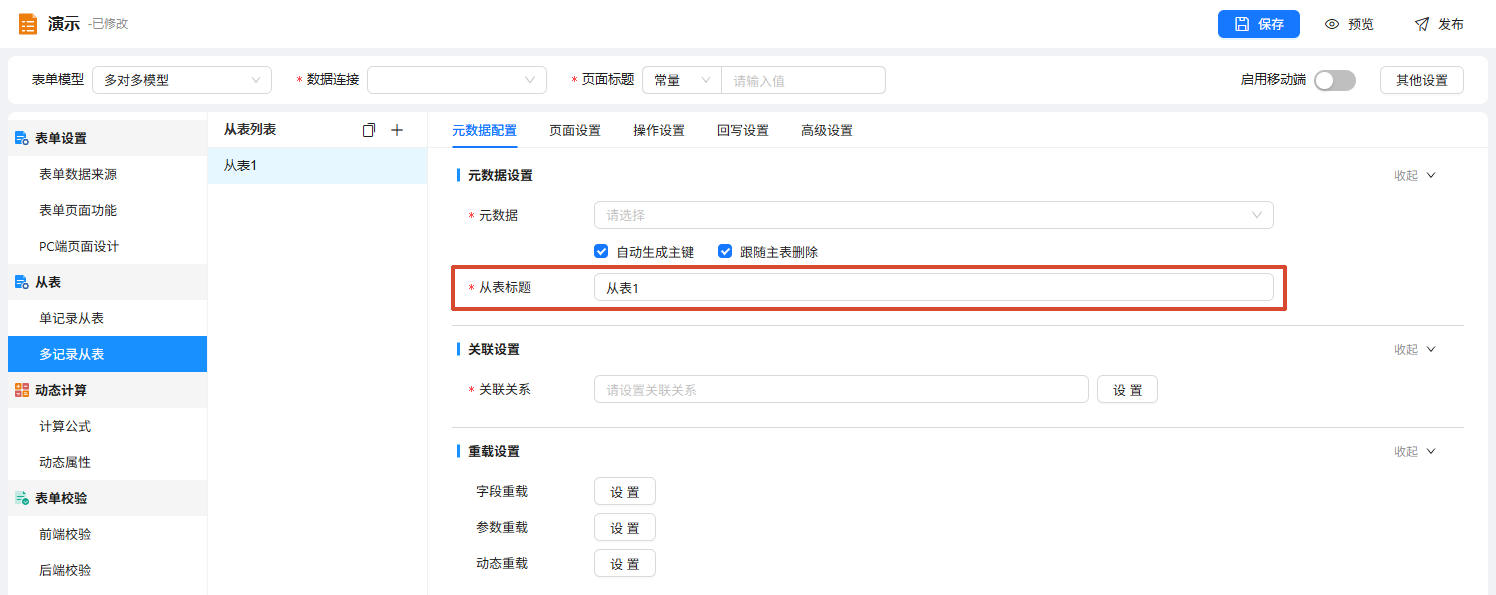Viewport: 1496px width, 595px height.
Task: Toggle the 启用移动端 switch
Action: click(1335, 80)
